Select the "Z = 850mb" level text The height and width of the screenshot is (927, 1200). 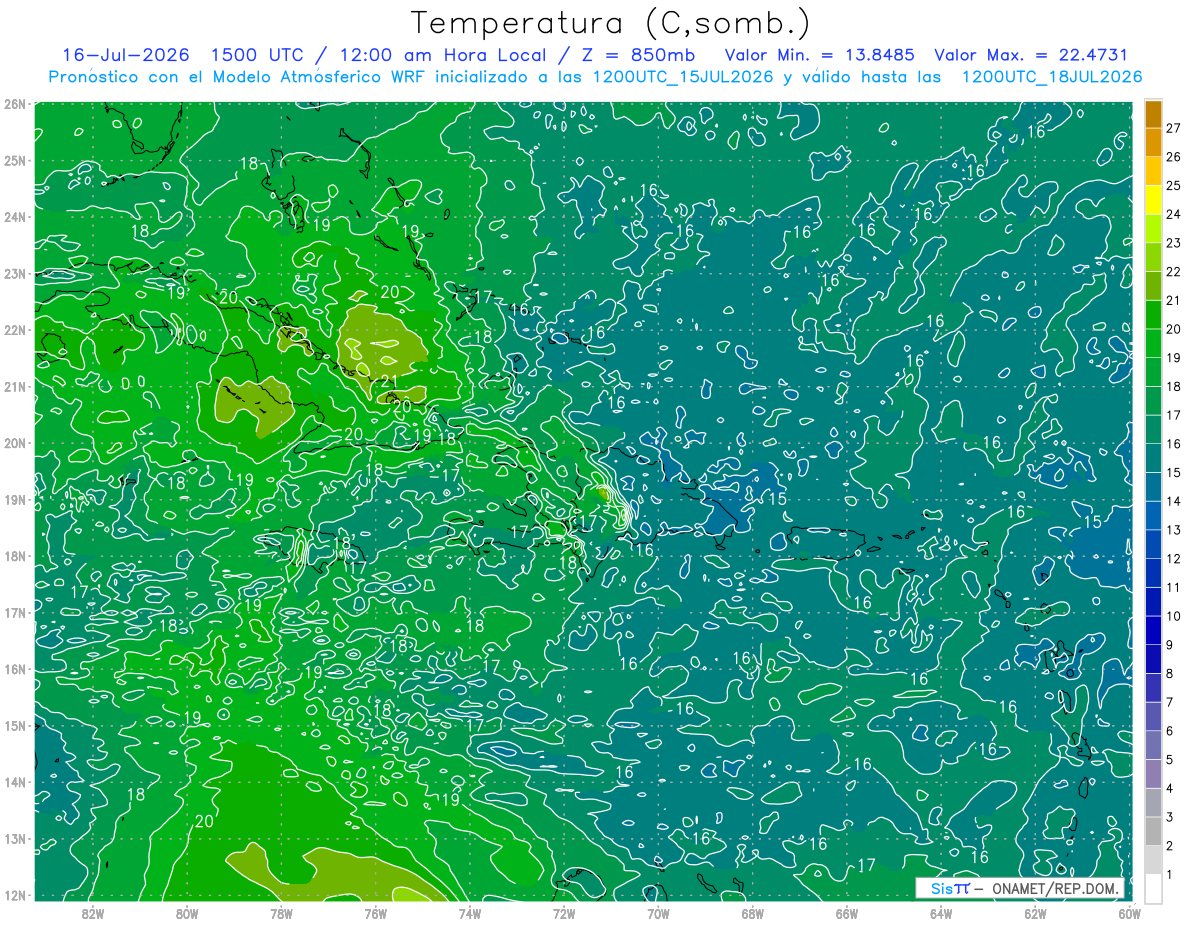point(636,55)
